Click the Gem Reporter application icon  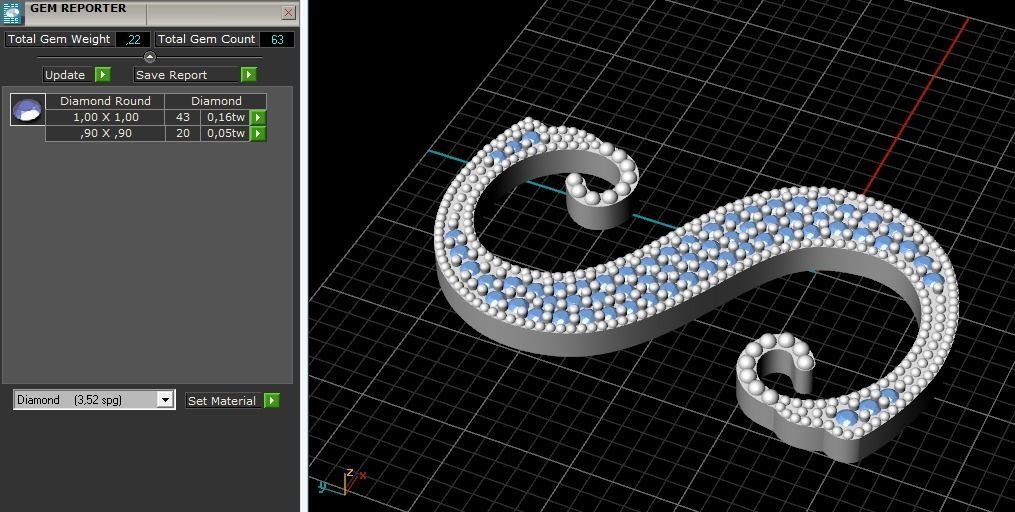[x=12, y=12]
